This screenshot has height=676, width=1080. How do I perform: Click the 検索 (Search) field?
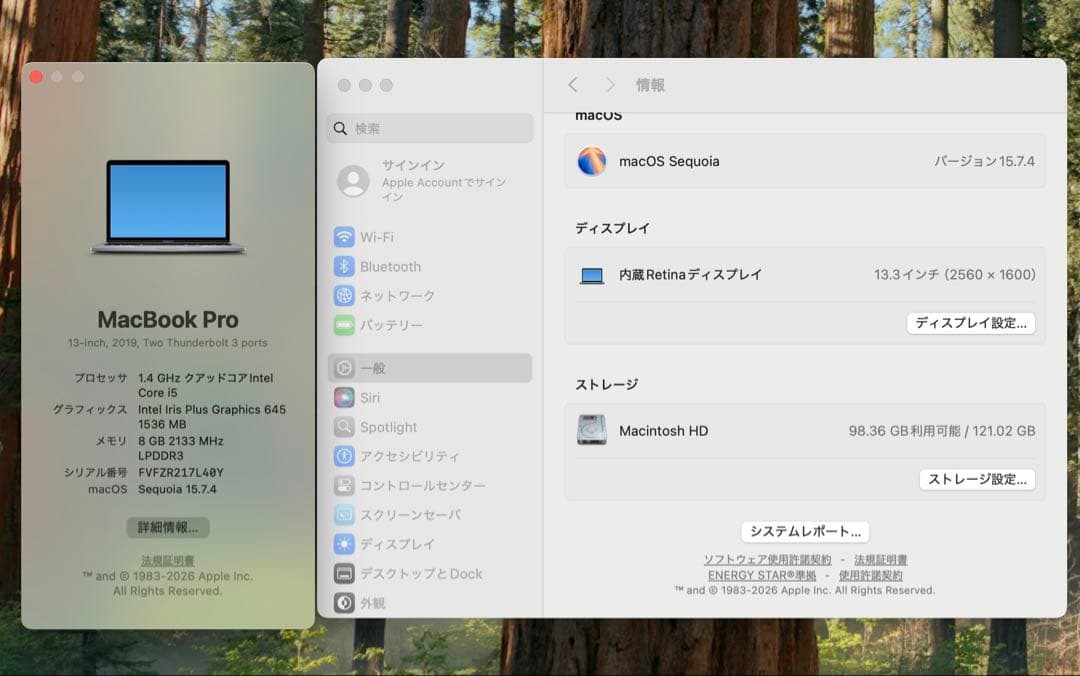tap(430, 128)
